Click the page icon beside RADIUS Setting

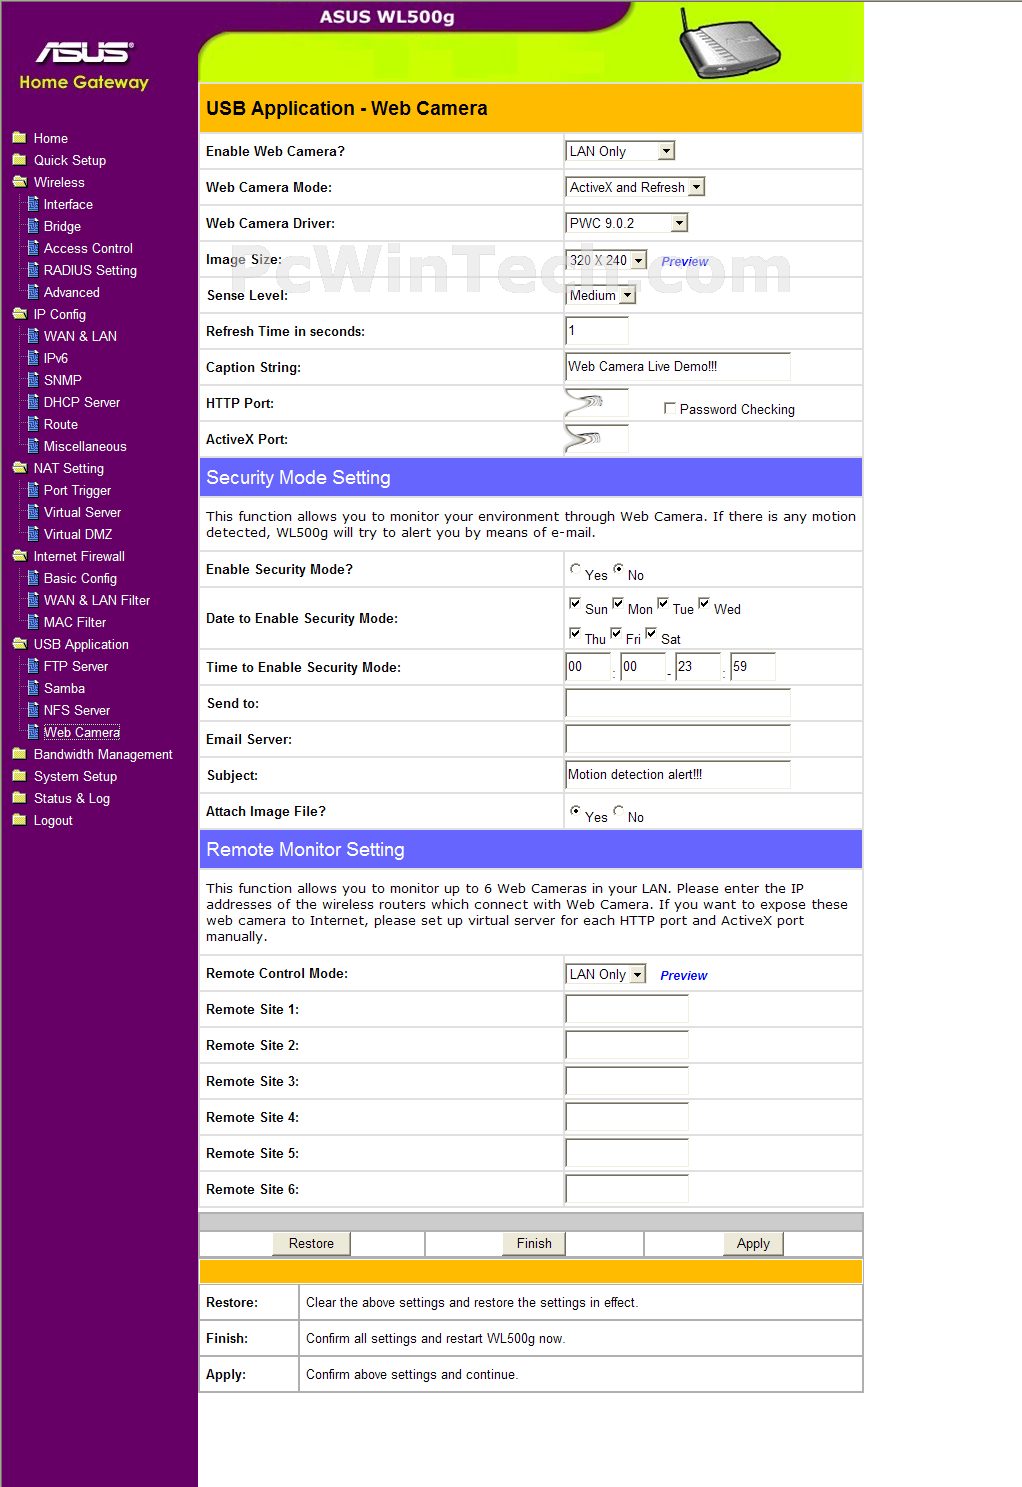click(33, 270)
